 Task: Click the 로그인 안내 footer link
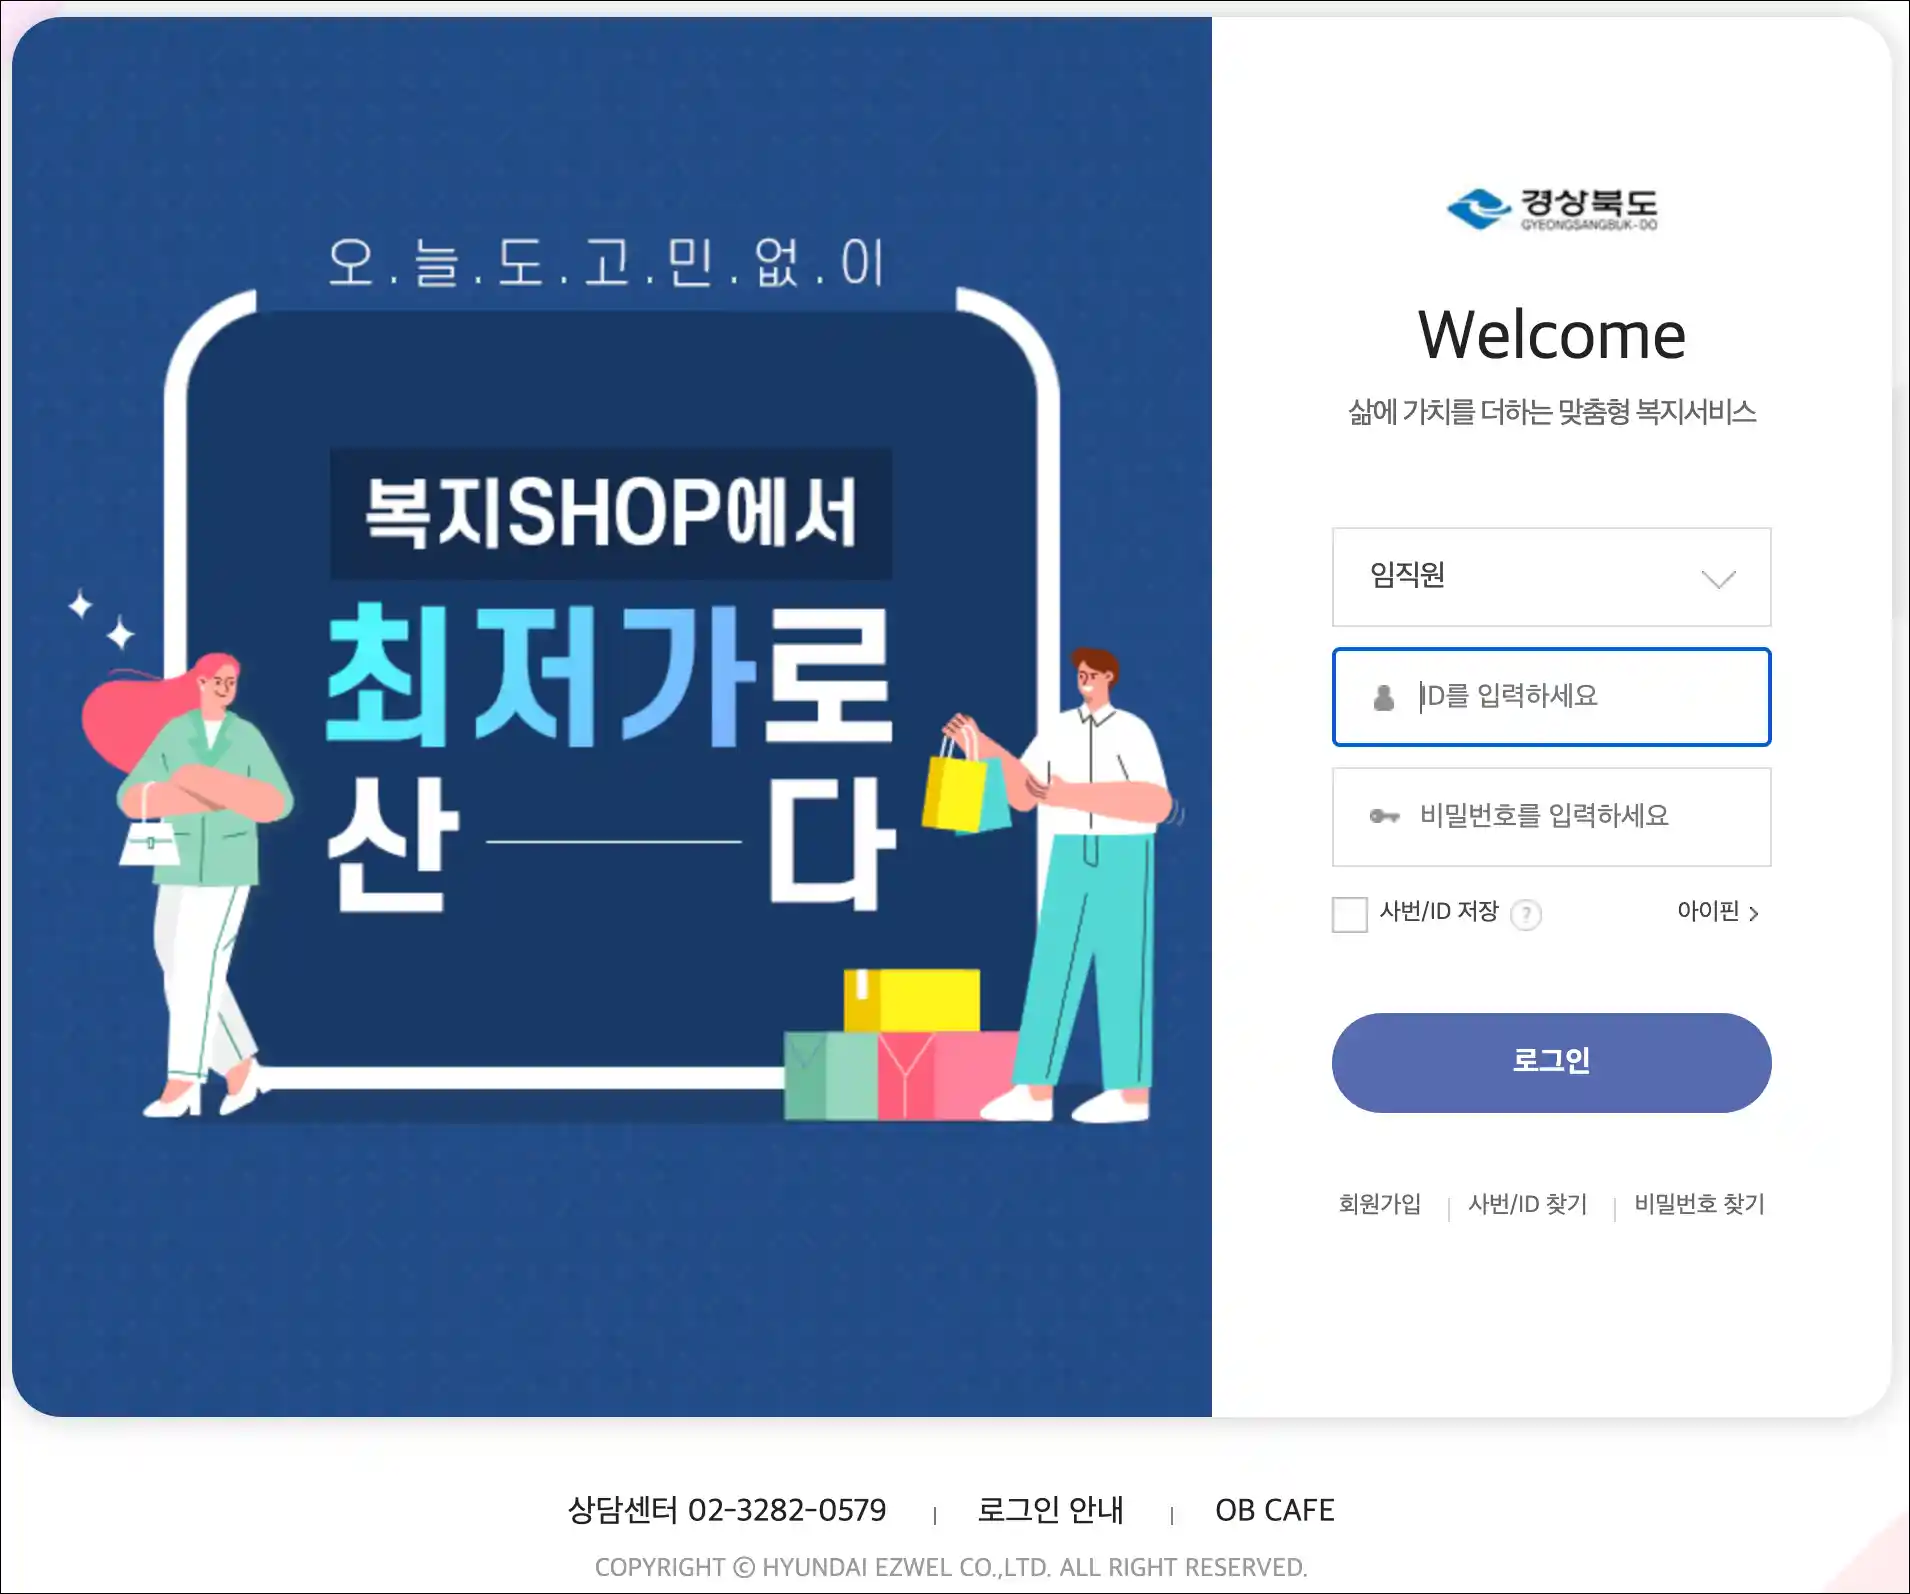1050,1510
